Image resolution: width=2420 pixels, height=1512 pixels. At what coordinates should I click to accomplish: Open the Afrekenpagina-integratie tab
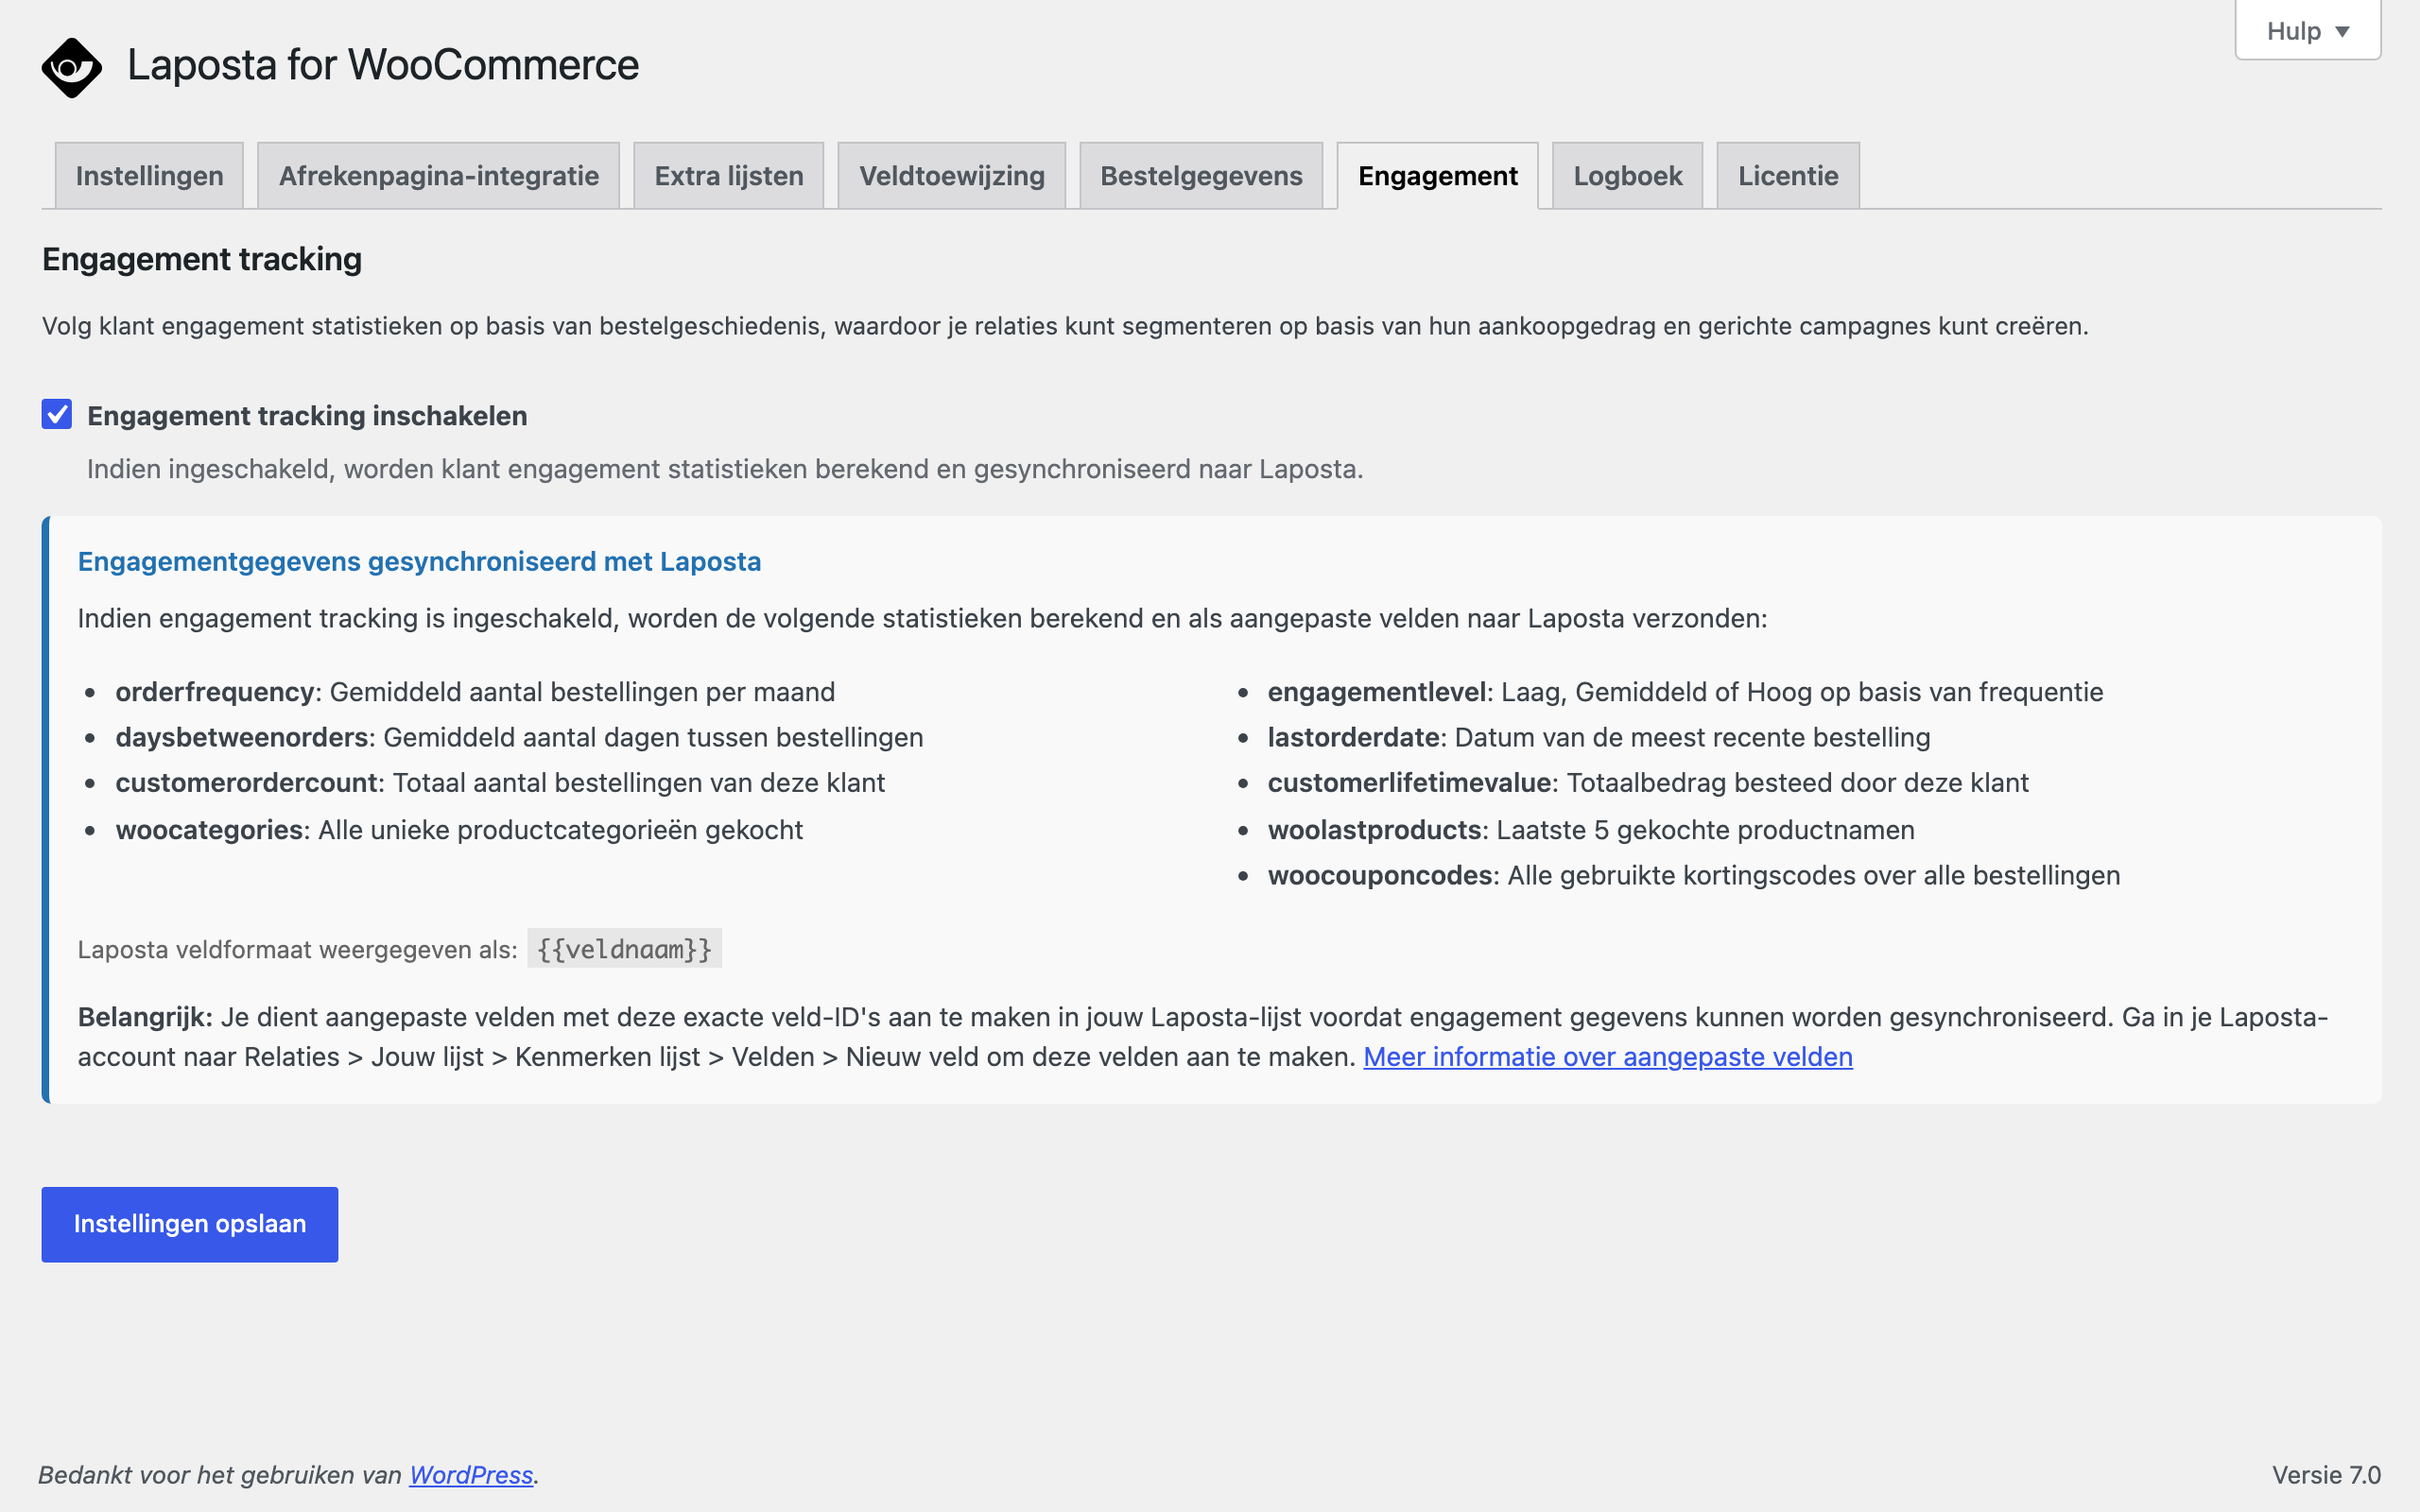pyautogui.click(x=438, y=176)
